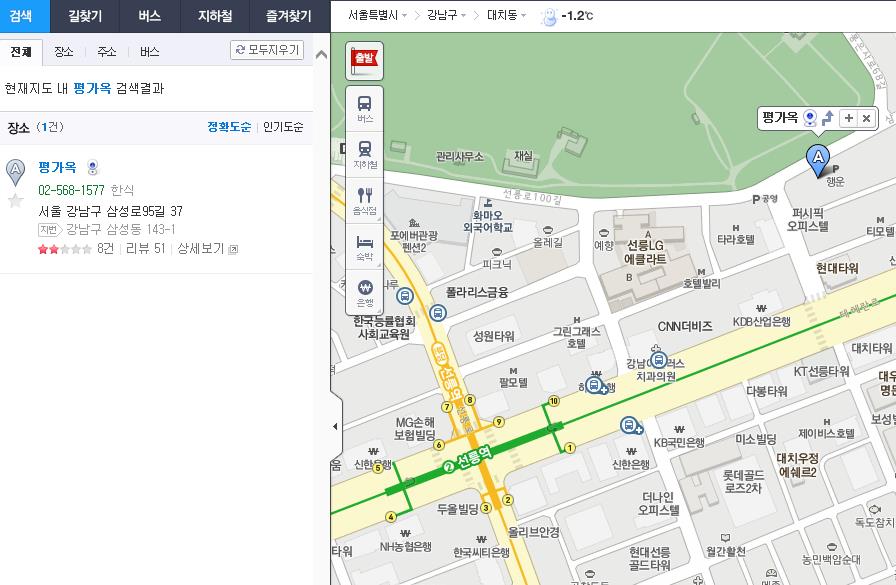This screenshot has height=585, width=896.
Task: Collapse the left search panel with arrow
Action: click(x=336, y=427)
